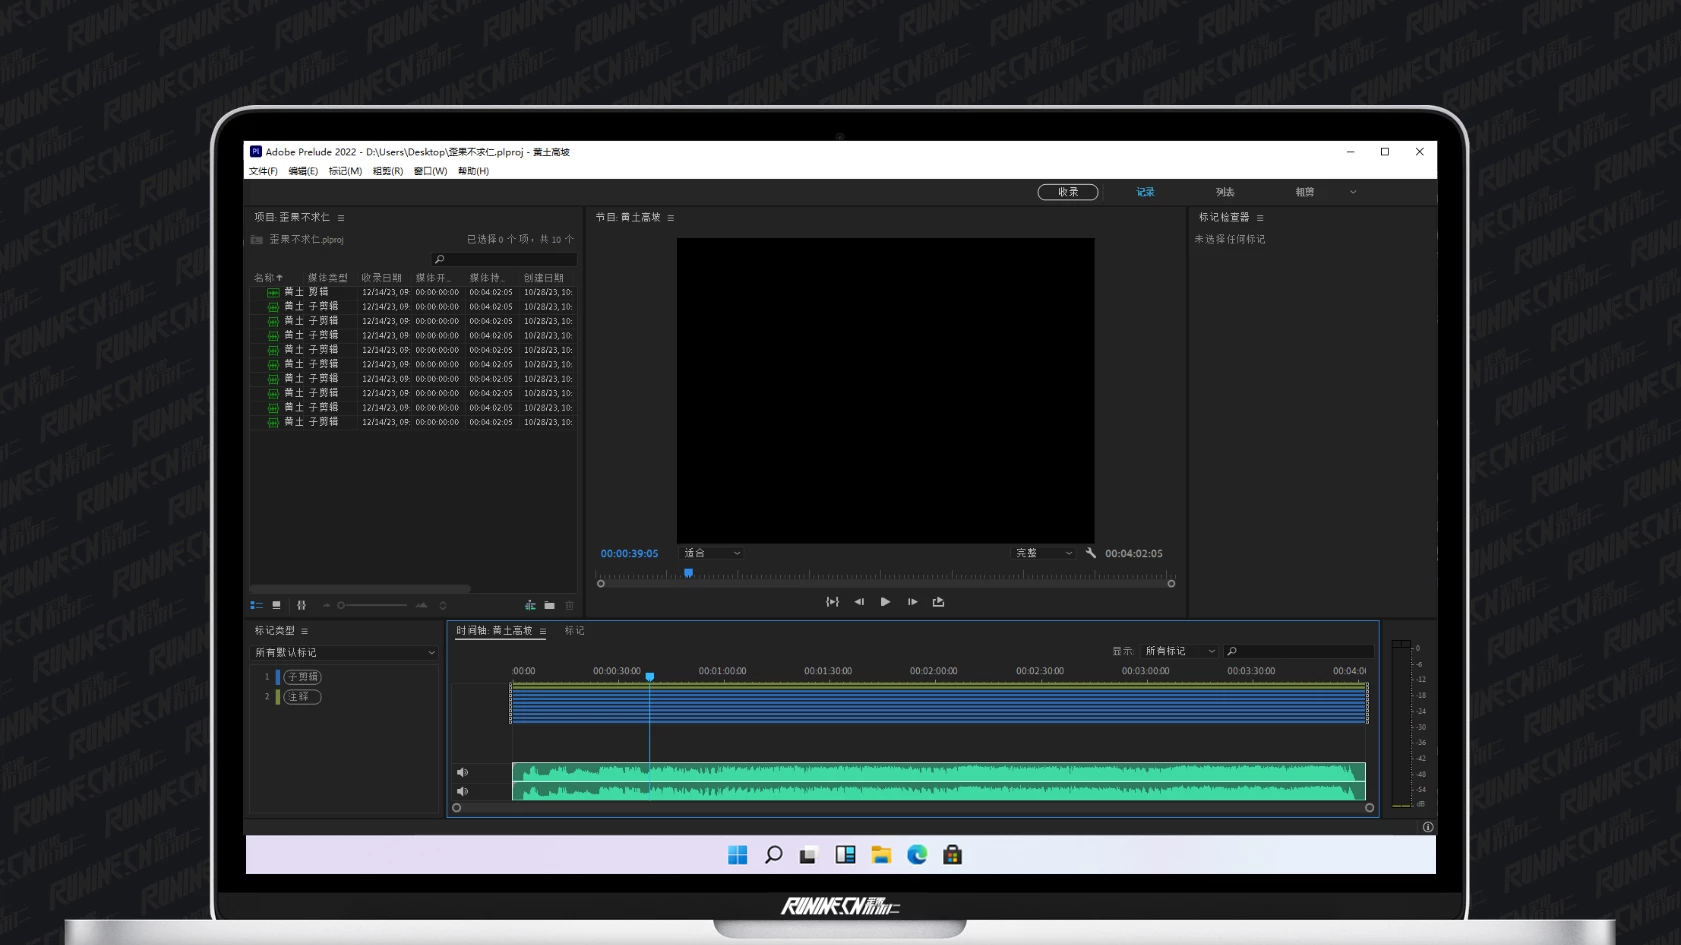This screenshot has height=945, width=1681.
Task: Toggle the 子剪辑 marker type button
Action: (x=302, y=677)
